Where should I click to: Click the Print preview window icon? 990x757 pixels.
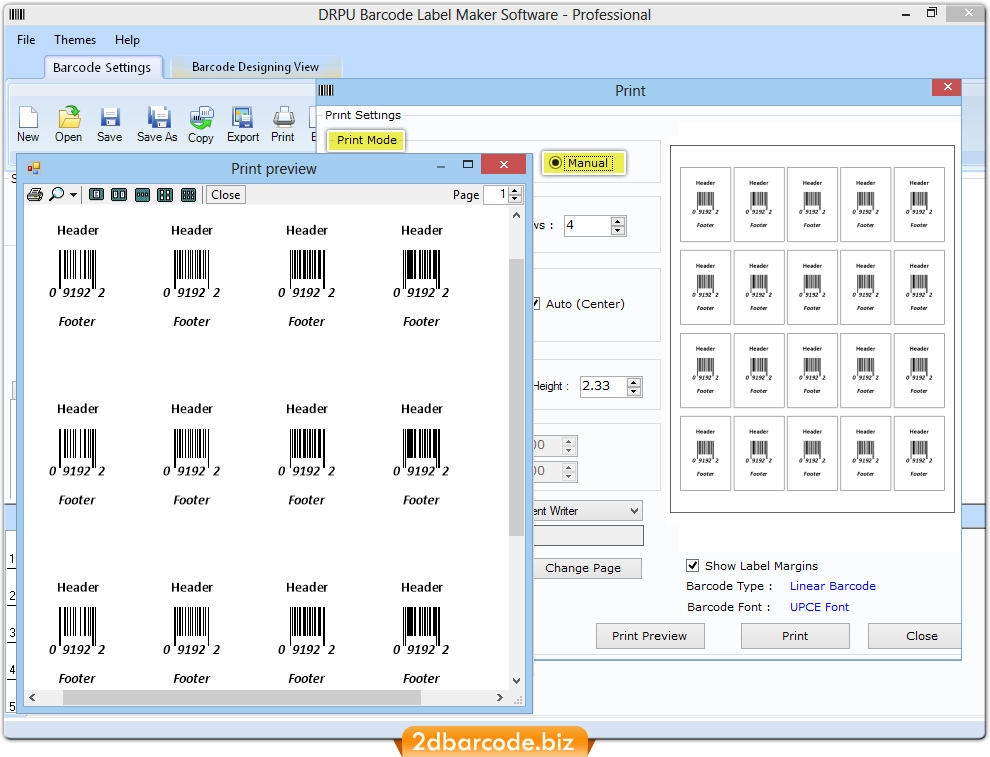pyautogui.click(x=34, y=168)
